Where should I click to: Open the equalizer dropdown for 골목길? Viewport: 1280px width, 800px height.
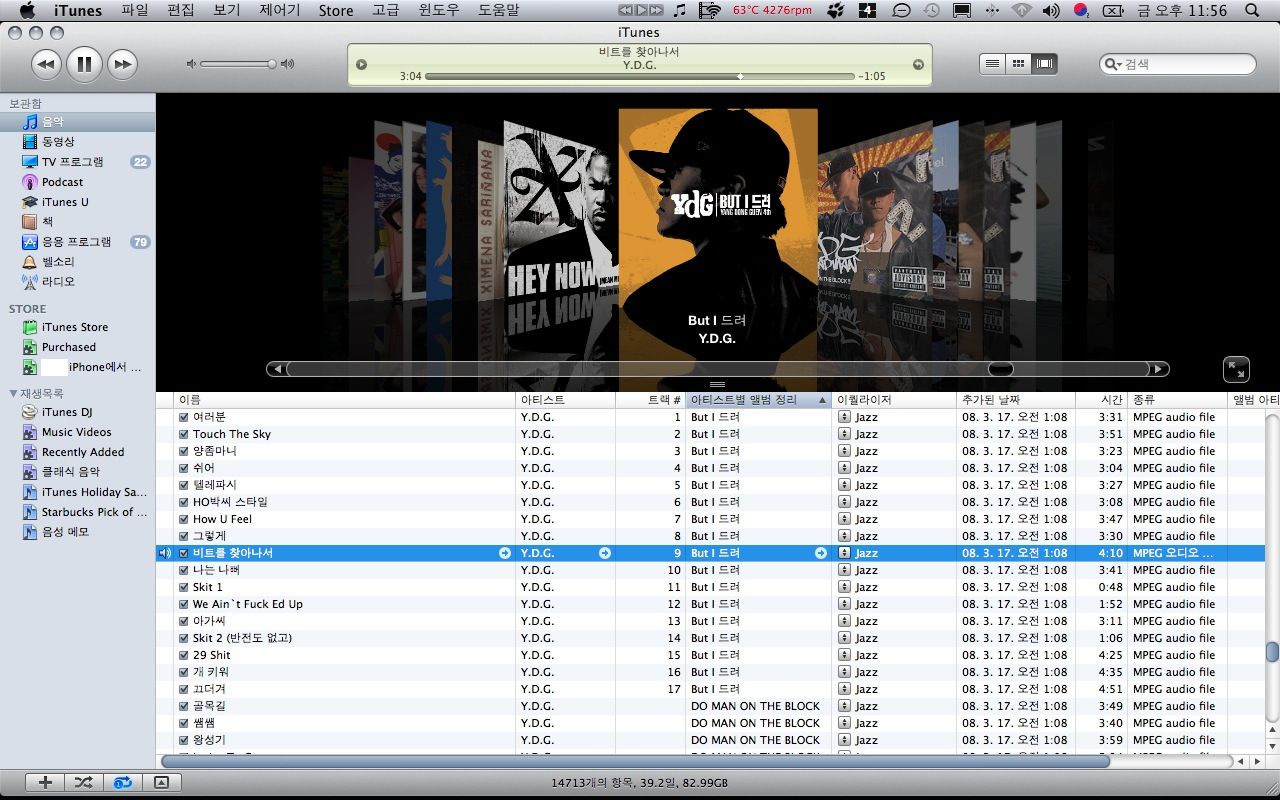click(844, 706)
